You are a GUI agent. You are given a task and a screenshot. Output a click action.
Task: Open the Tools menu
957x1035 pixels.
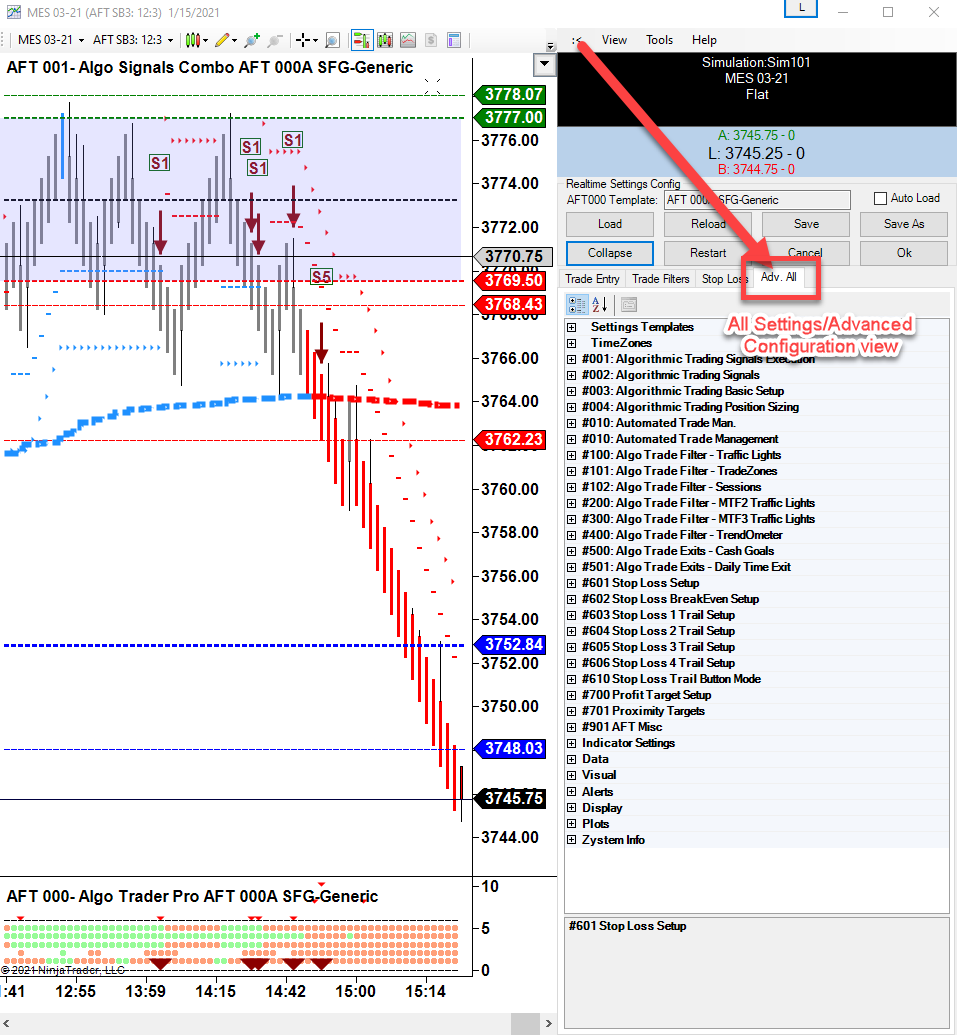(659, 40)
